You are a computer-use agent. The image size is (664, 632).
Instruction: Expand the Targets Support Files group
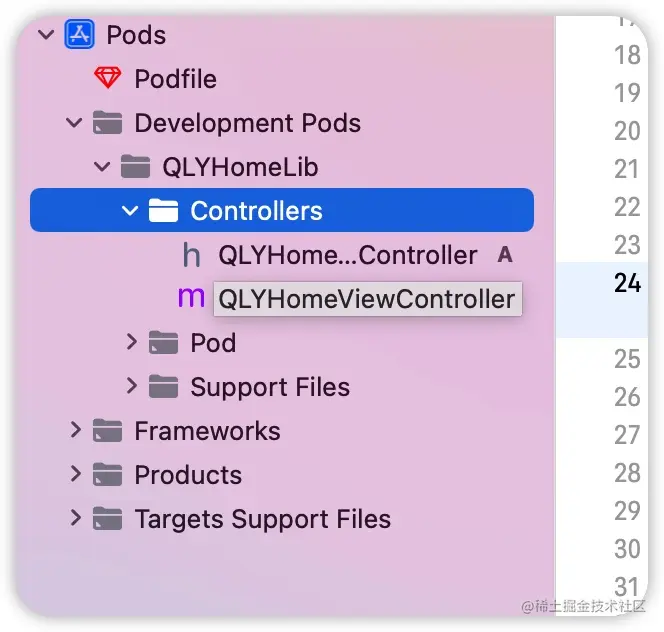pos(75,518)
